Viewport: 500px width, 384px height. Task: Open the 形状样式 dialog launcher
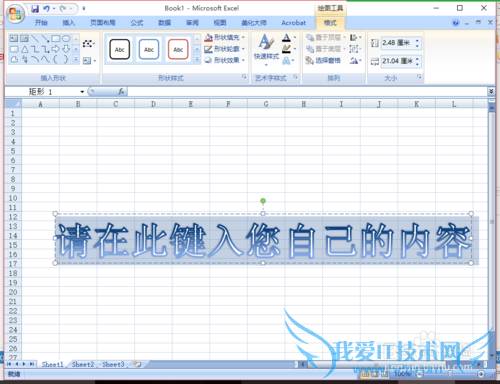[x=244, y=77]
